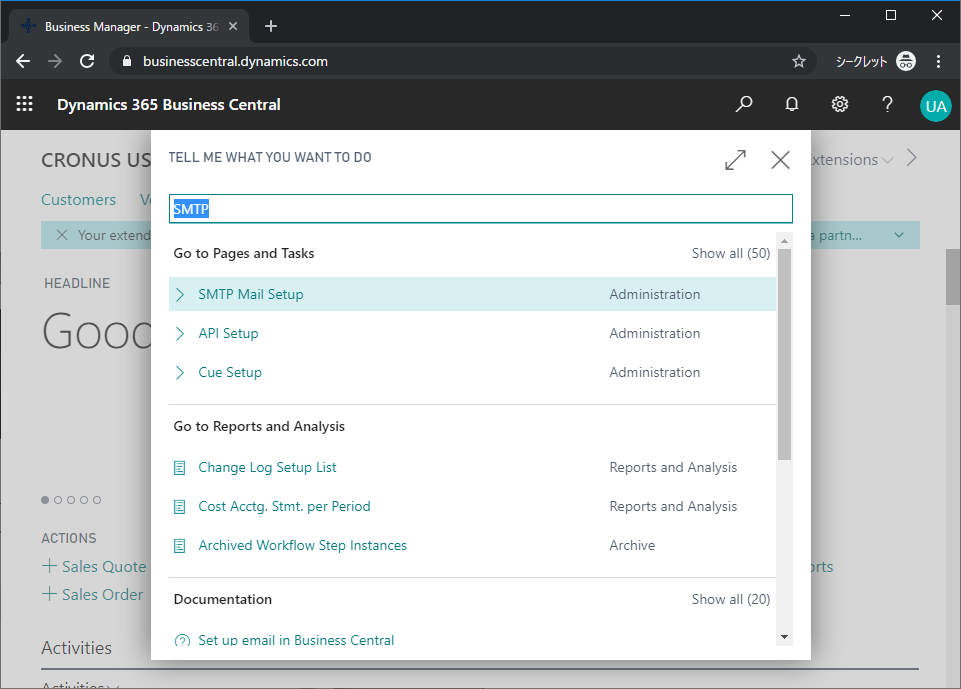Click the help icon beside Set up email

click(x=182, y=640)
